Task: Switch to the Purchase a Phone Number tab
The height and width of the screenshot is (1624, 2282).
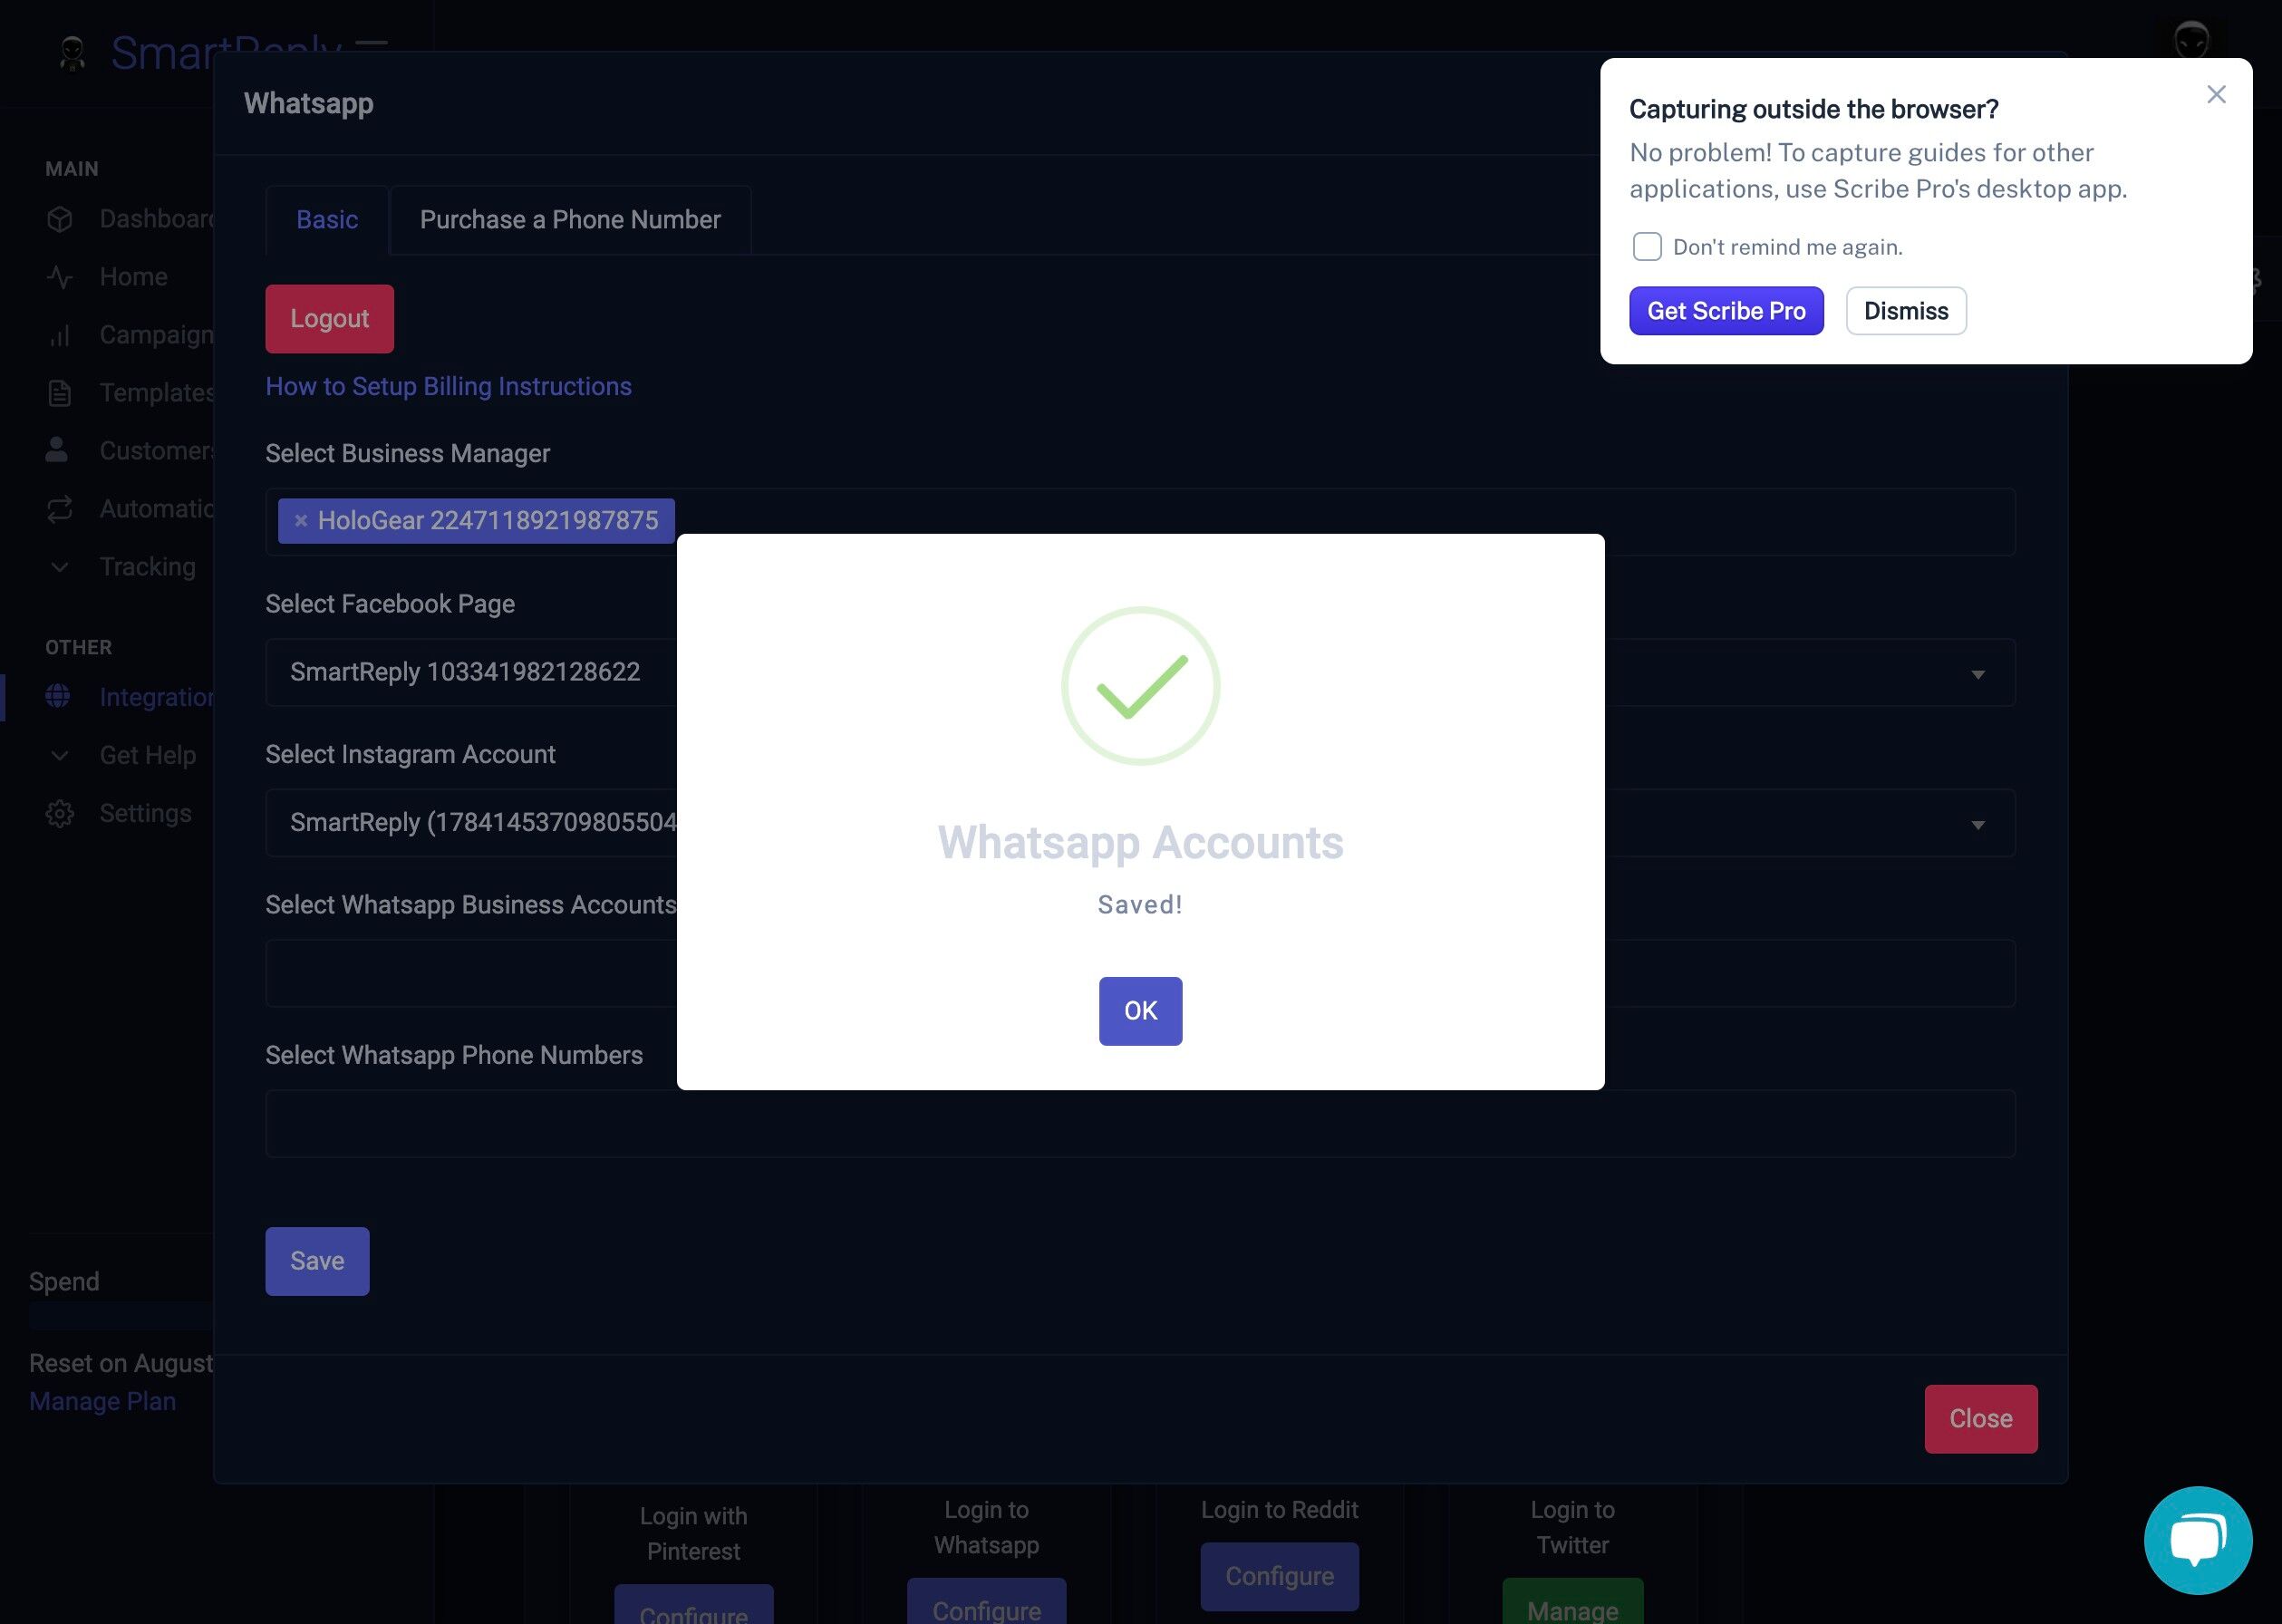Action: (570, 220)
